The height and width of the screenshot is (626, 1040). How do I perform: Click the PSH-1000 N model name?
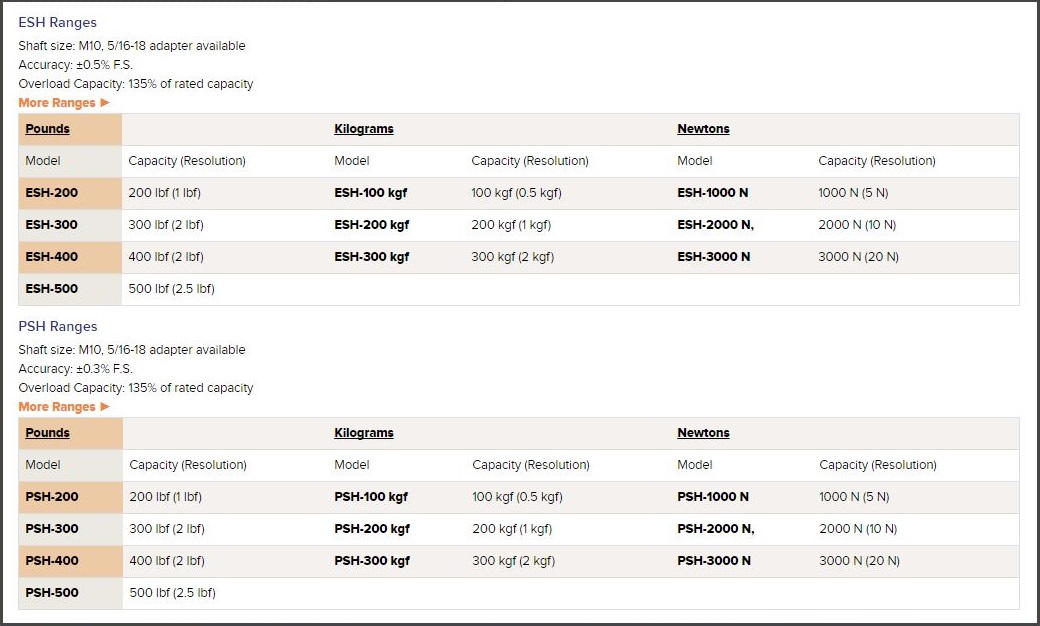pyautogui.click(x=713, y=497)
